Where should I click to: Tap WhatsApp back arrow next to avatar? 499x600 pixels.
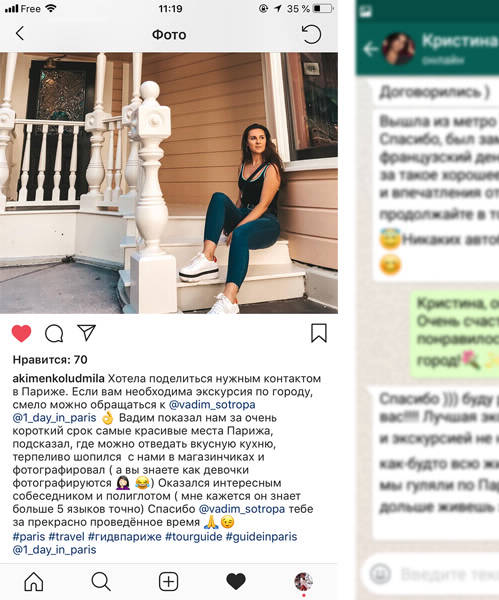pos(370,49)
